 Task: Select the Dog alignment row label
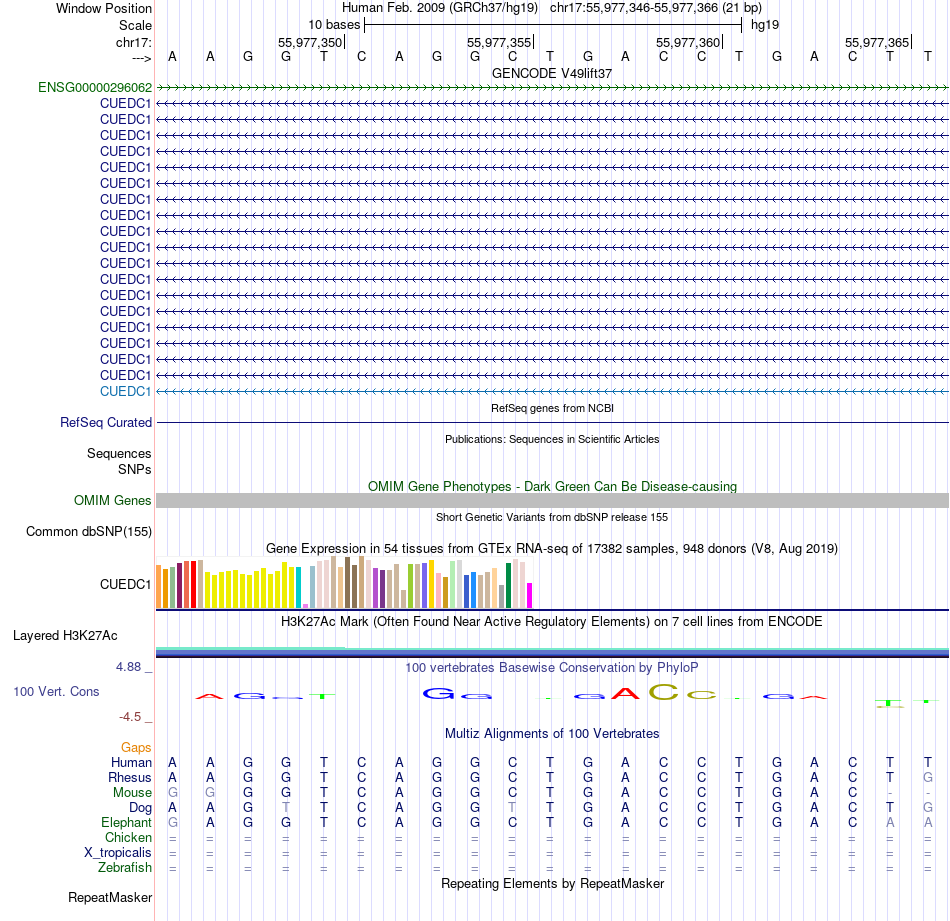click(141, 808)
